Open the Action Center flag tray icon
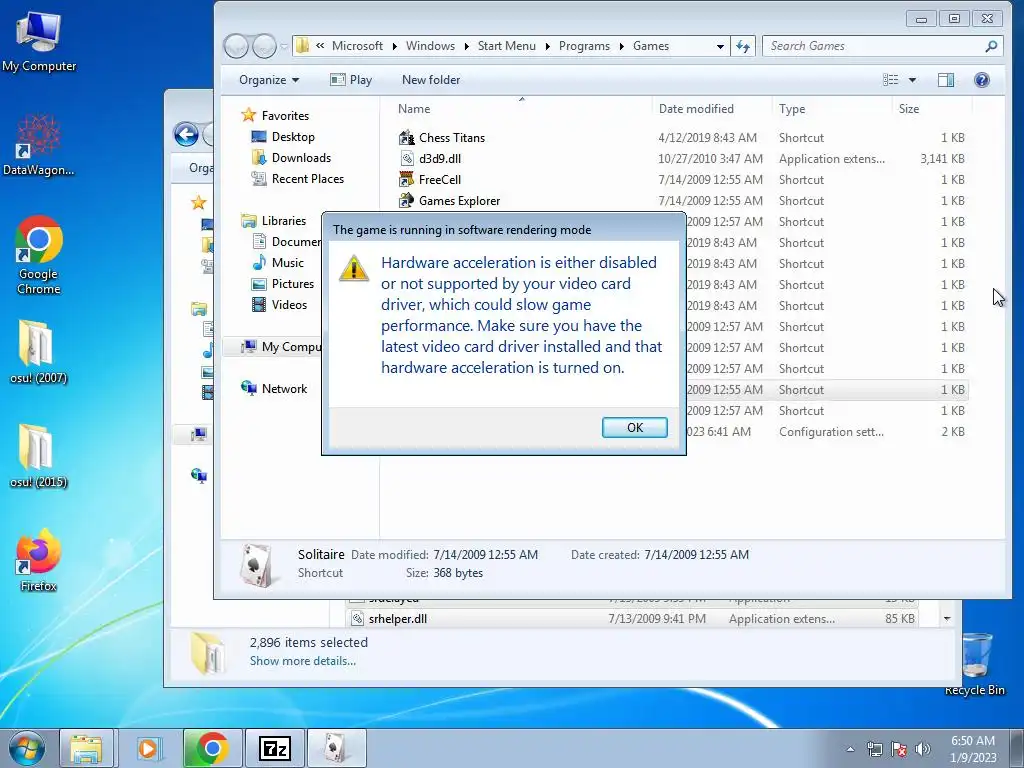 pos(899,749)
